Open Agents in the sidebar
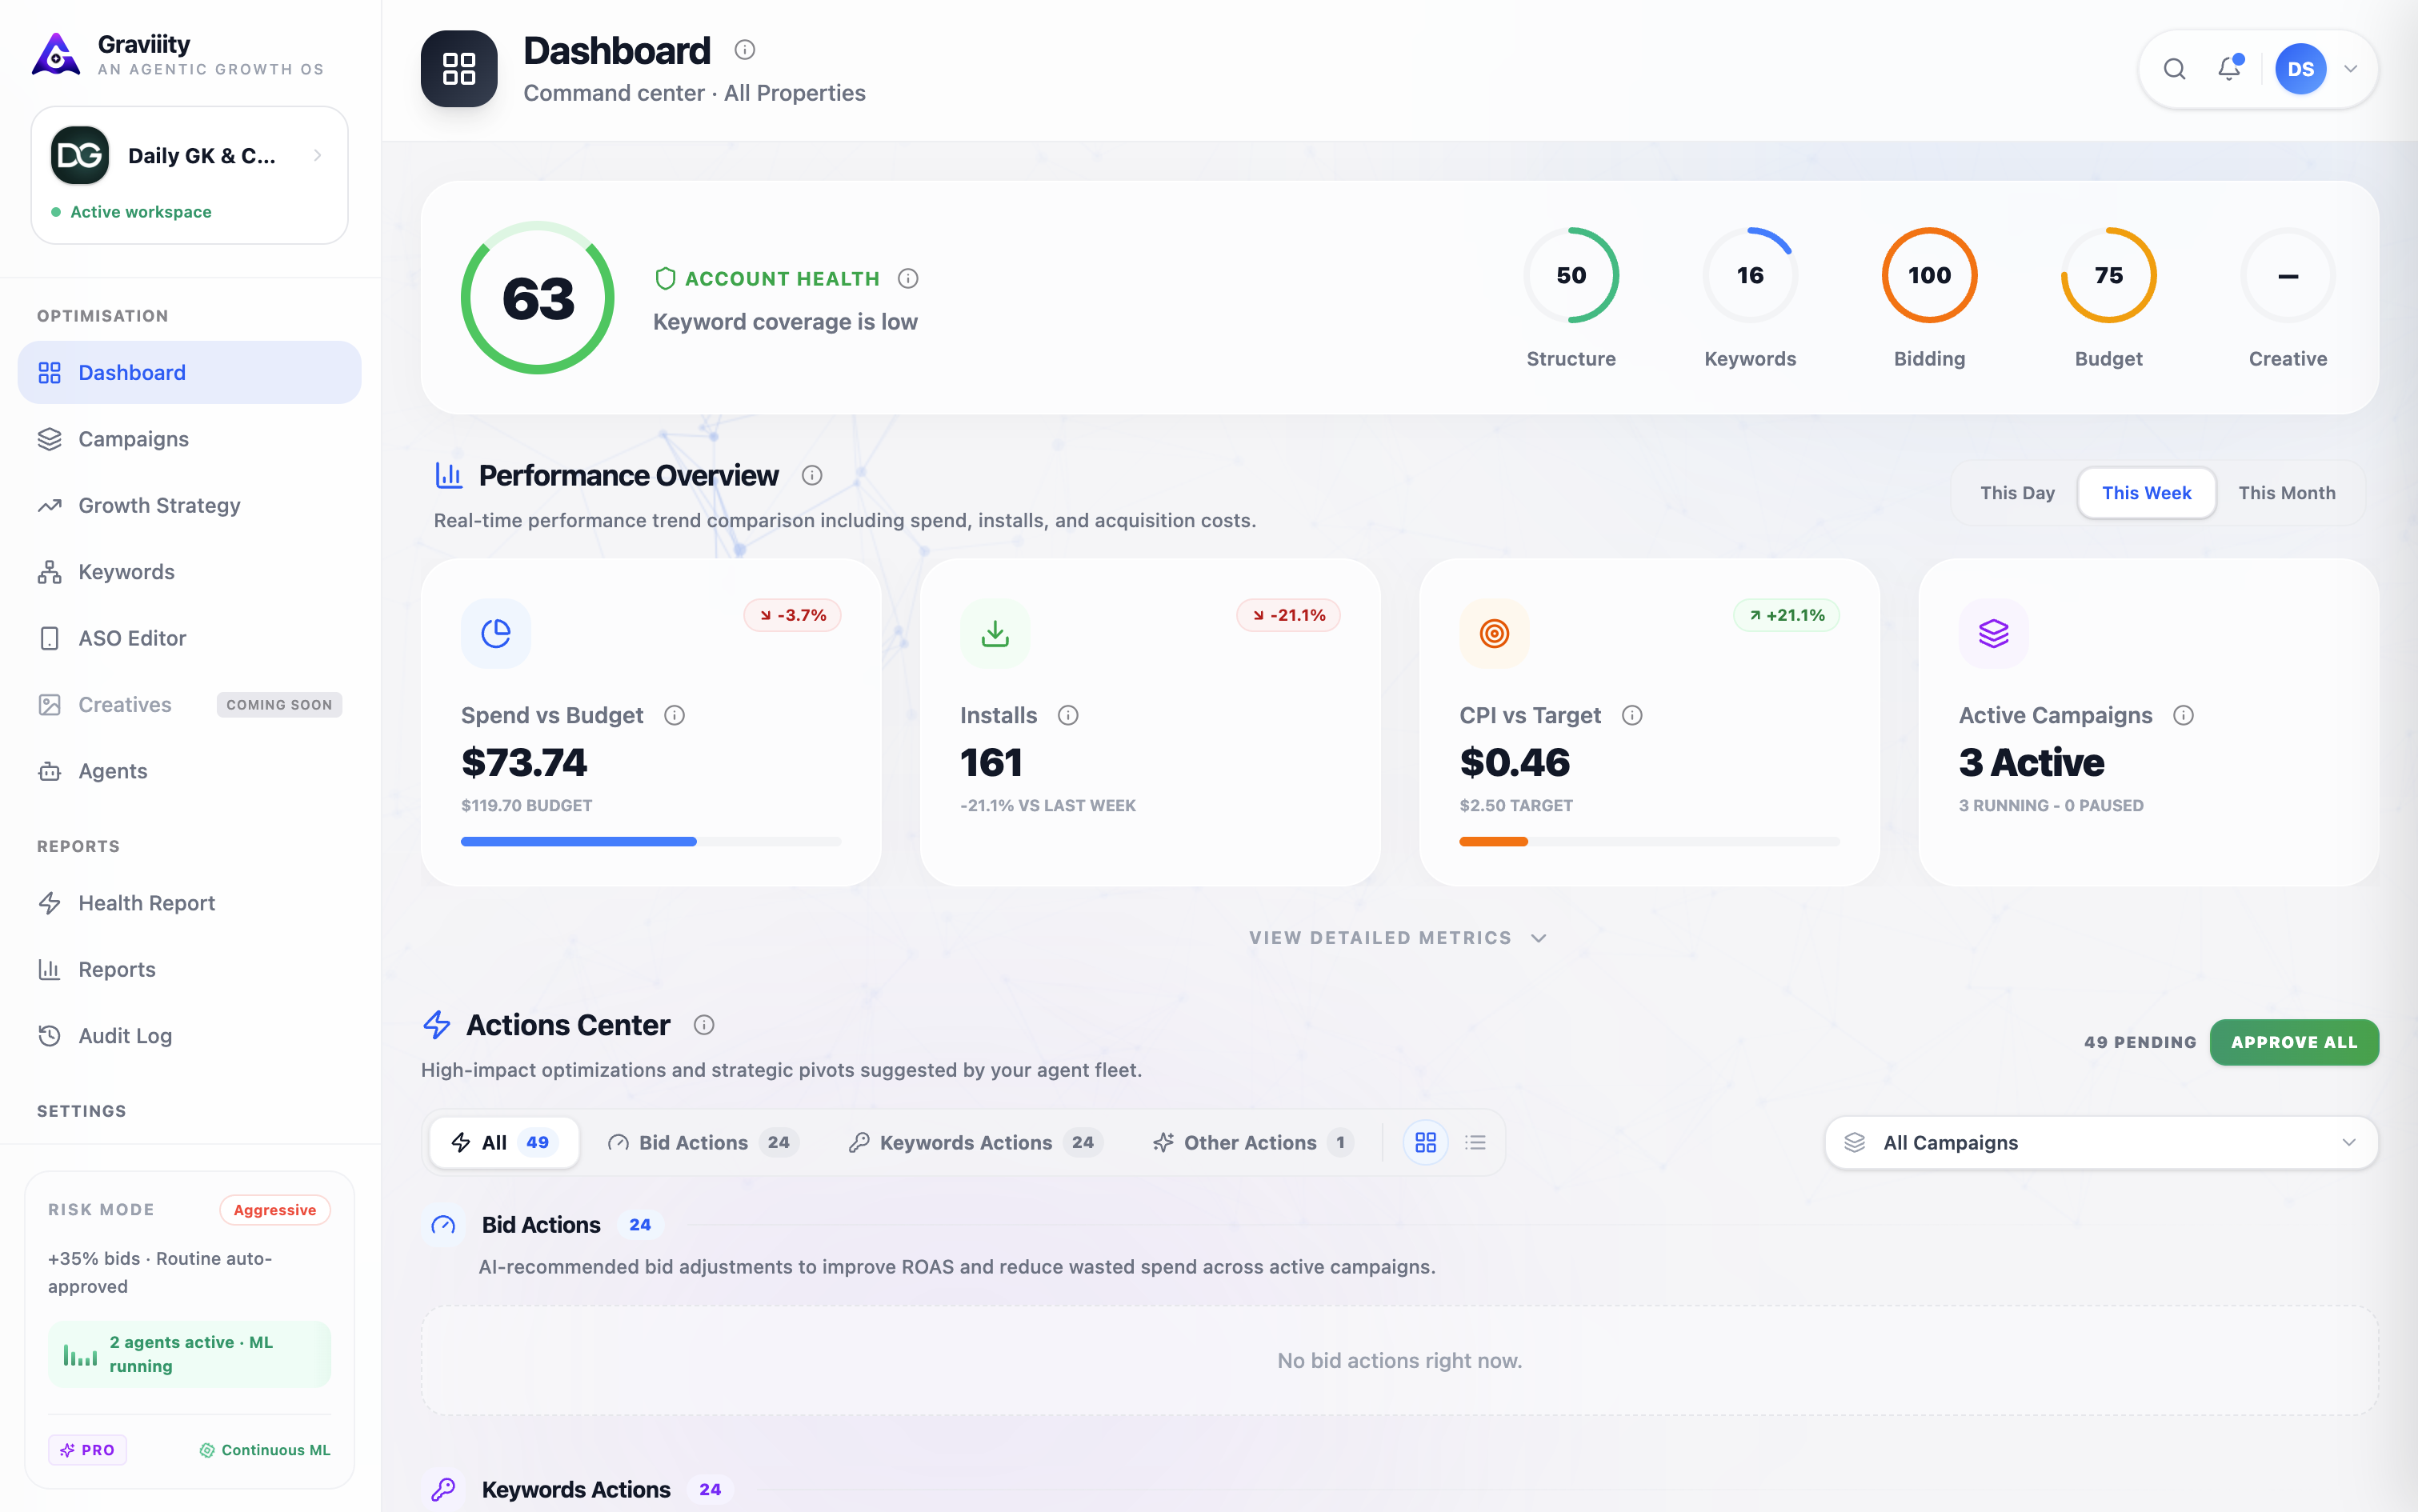 (189, 771)
